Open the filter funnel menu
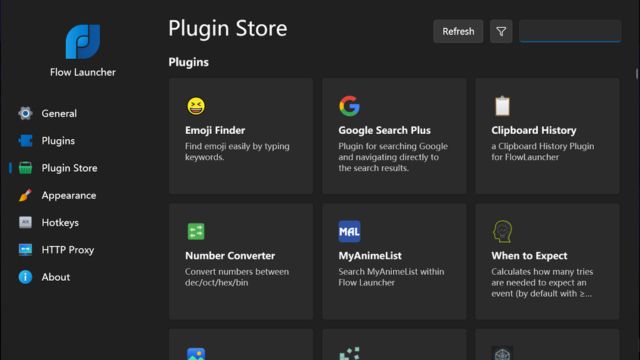This screenshot has width=640, height=360. point(501,31)
